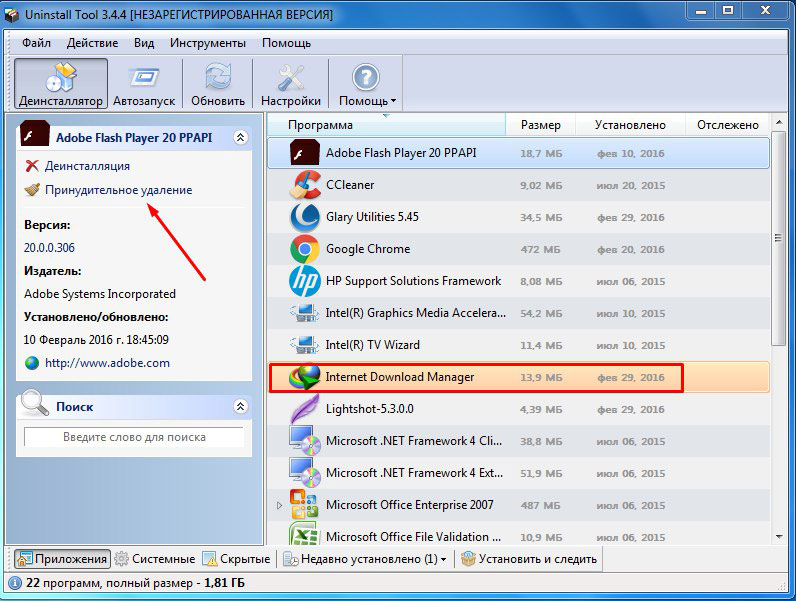Screen dimensions: 796x601
Task: Open the http://www.adobe.com link
Action: coord(107,363)
